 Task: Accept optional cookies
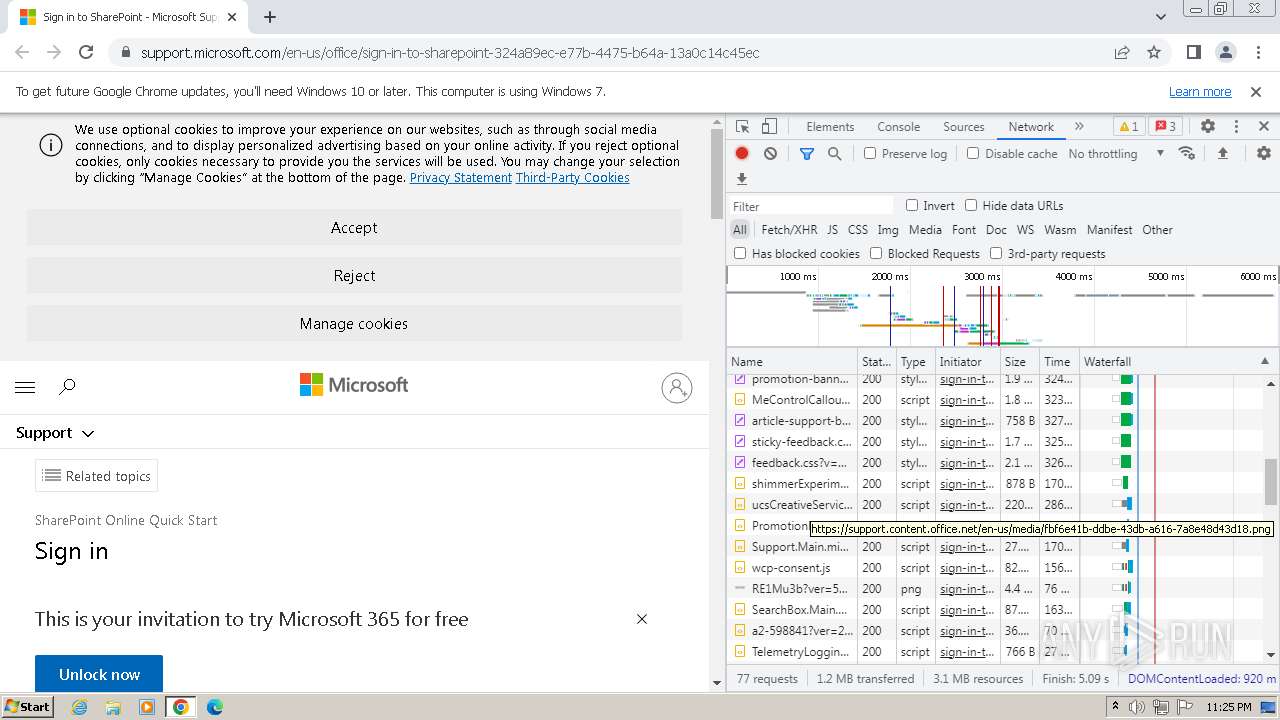(354, 228)
